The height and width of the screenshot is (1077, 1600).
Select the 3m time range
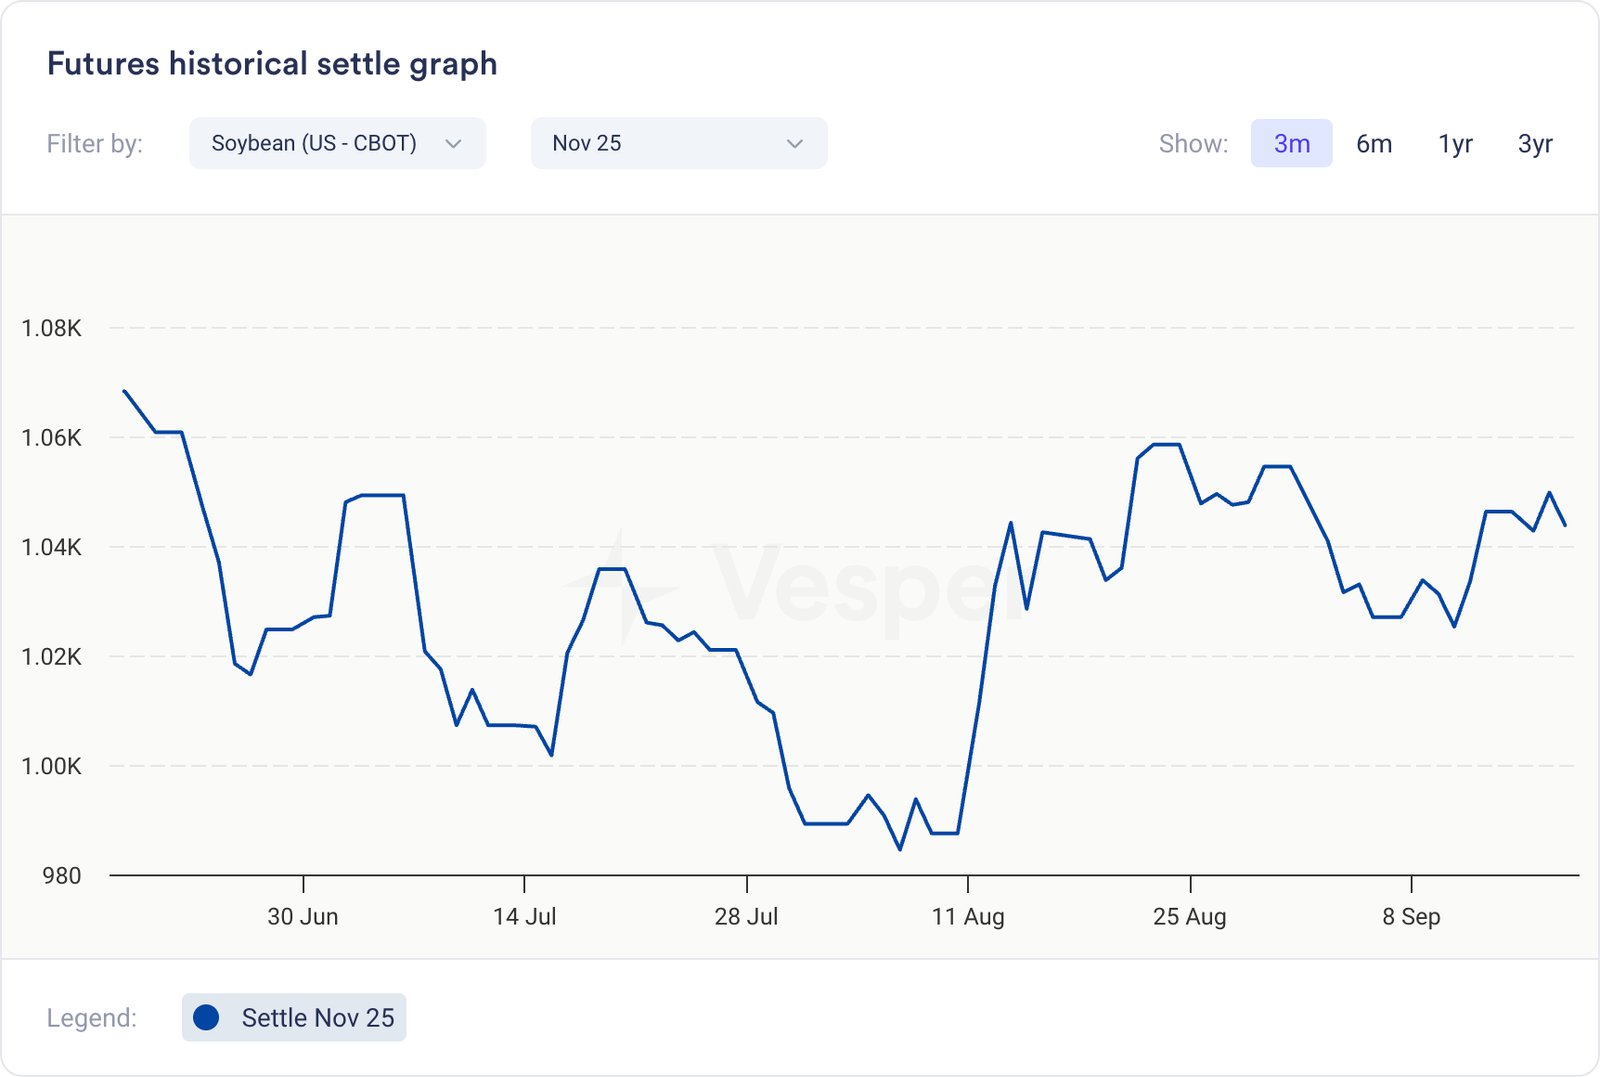(x=1291, y=144)
